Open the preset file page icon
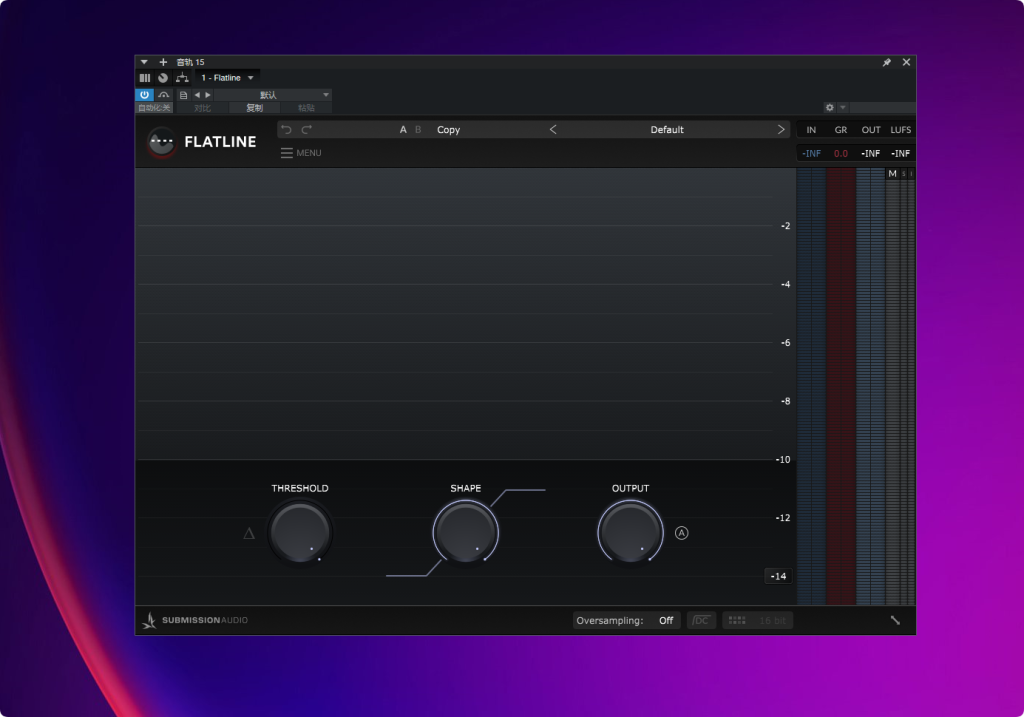Image resolution: width=1024 pixels, height=717 pixels. click(x=184, y=95)
